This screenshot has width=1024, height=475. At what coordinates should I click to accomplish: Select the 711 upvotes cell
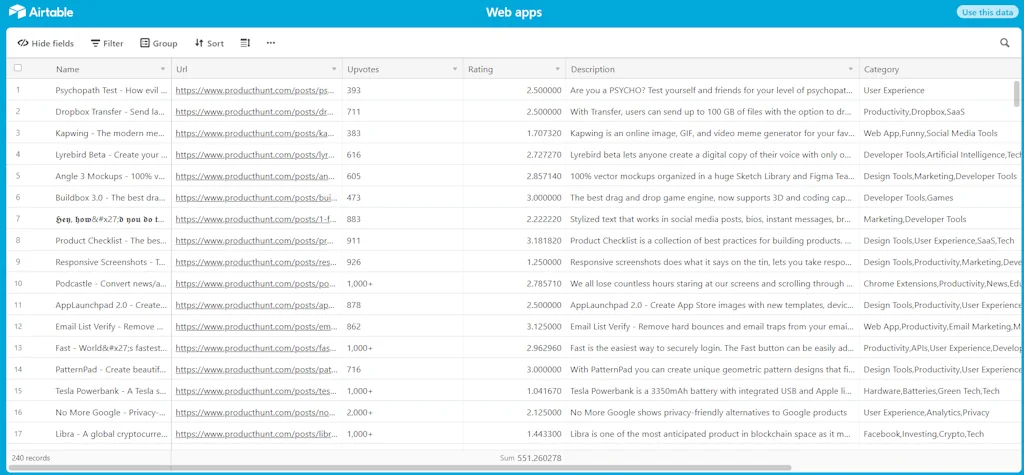pyautogui.click(x=402, y=112)
